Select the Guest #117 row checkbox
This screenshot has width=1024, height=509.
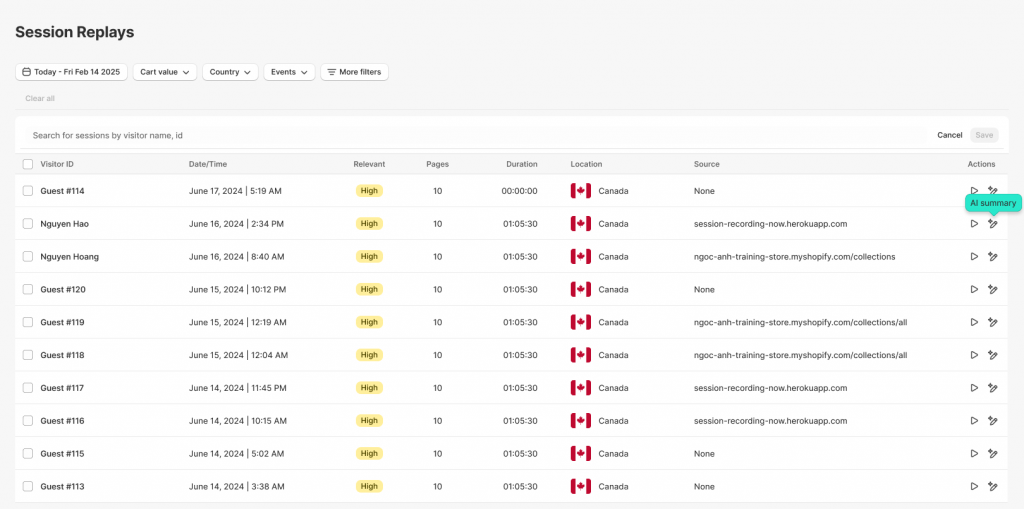click(x=28, y=388)
